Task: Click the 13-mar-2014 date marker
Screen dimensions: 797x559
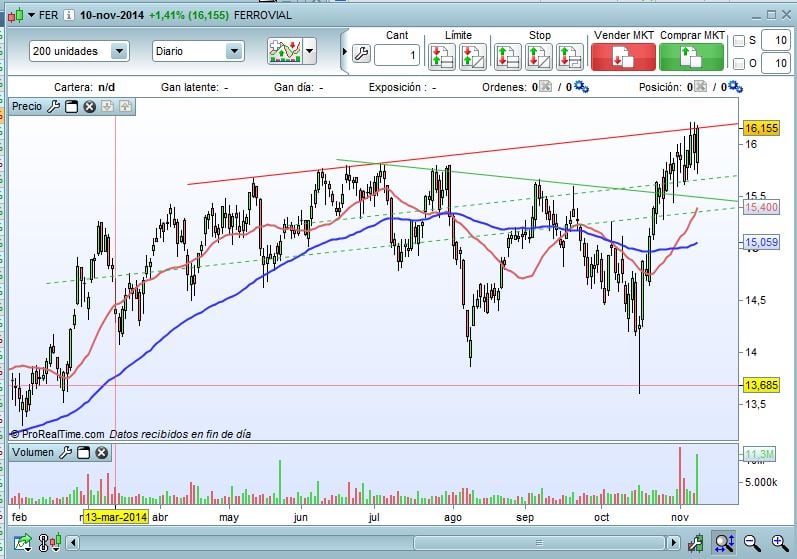Action: (x=116, y=517)
